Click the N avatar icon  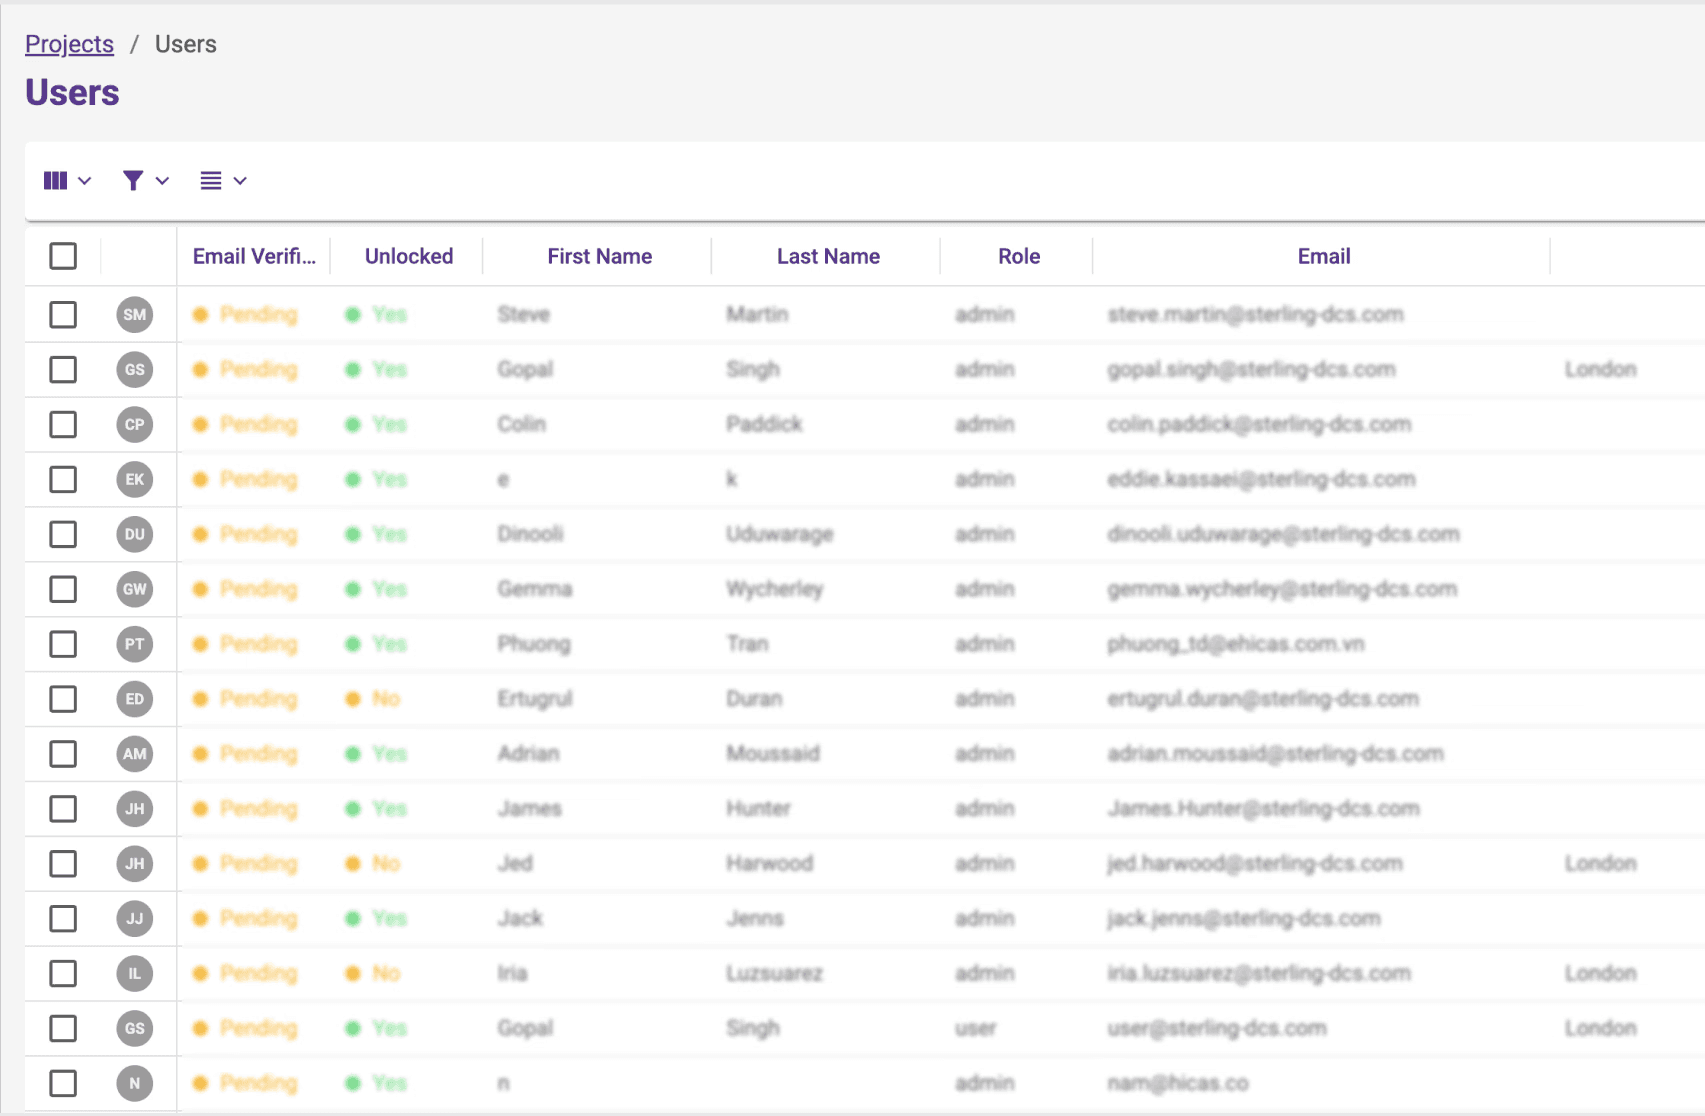135,1083
